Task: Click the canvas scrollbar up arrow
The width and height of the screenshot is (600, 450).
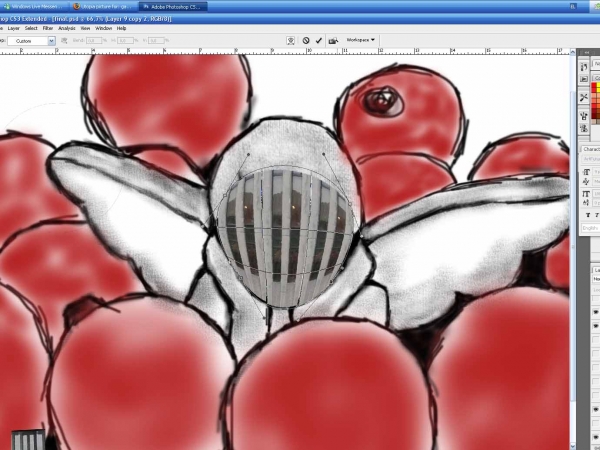Action: click(573, 52)
